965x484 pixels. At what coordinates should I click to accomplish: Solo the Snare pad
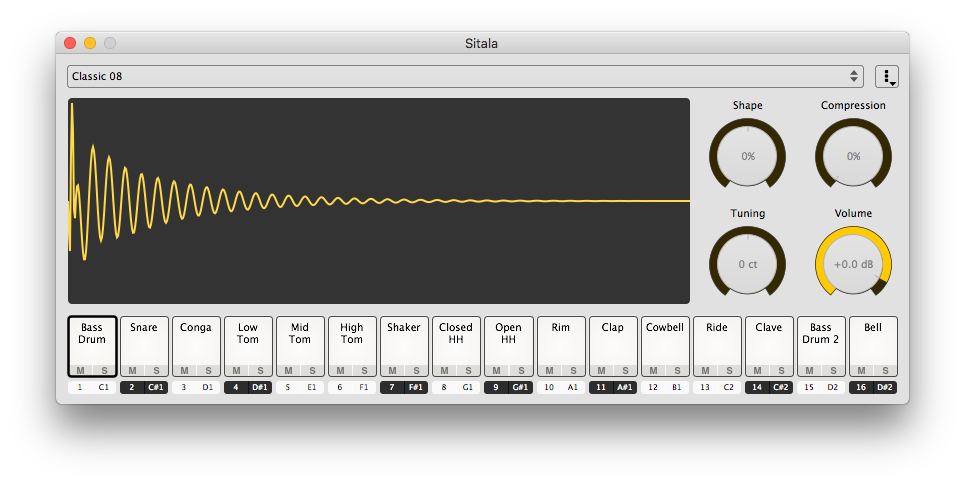[x=156, y=371]
